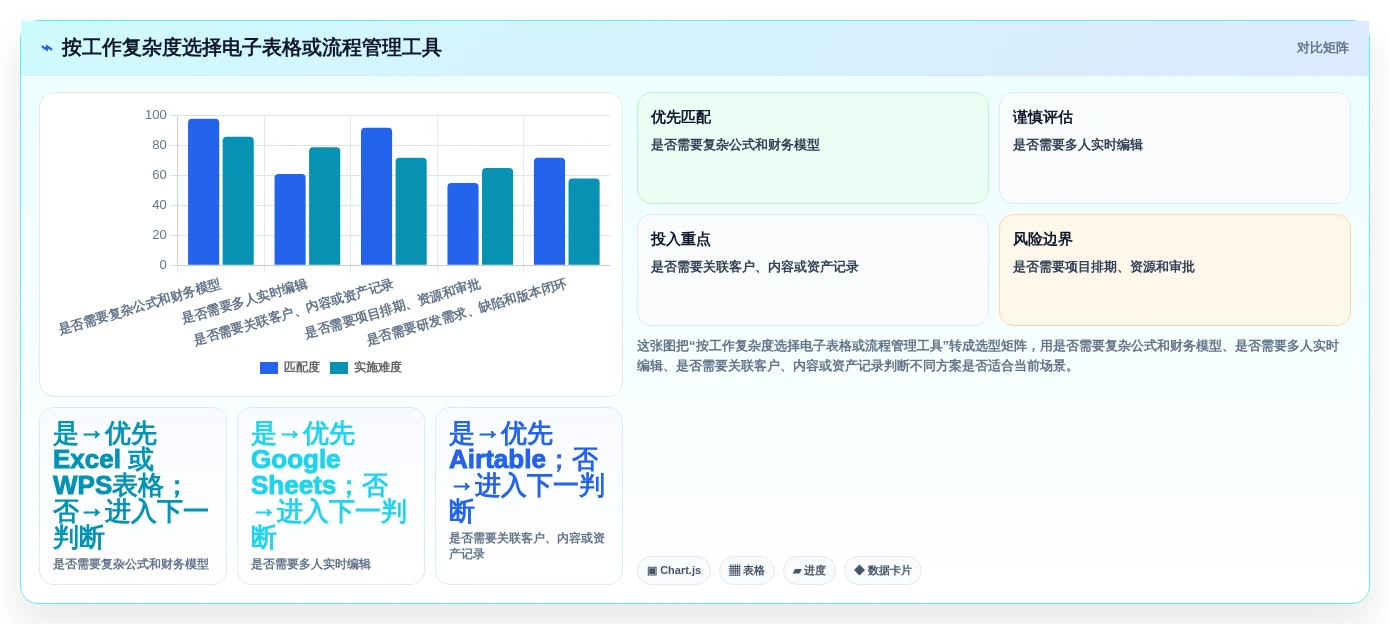
Task: Click the page title 按工作复杂度选择电子表格或流程管理工具
Action: pos(251,48)
